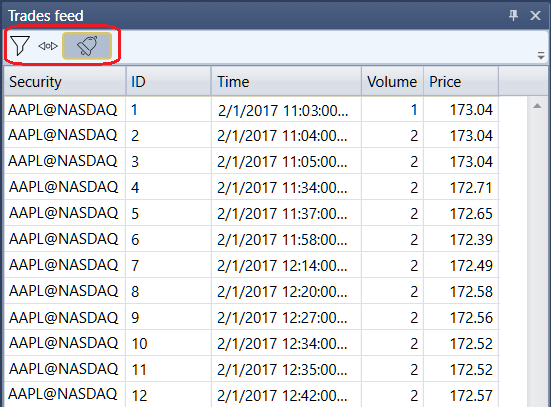The height and width of the screenshot is (407, 551).
Task: Close the Trades feed panel
Action: pos(535,15)
